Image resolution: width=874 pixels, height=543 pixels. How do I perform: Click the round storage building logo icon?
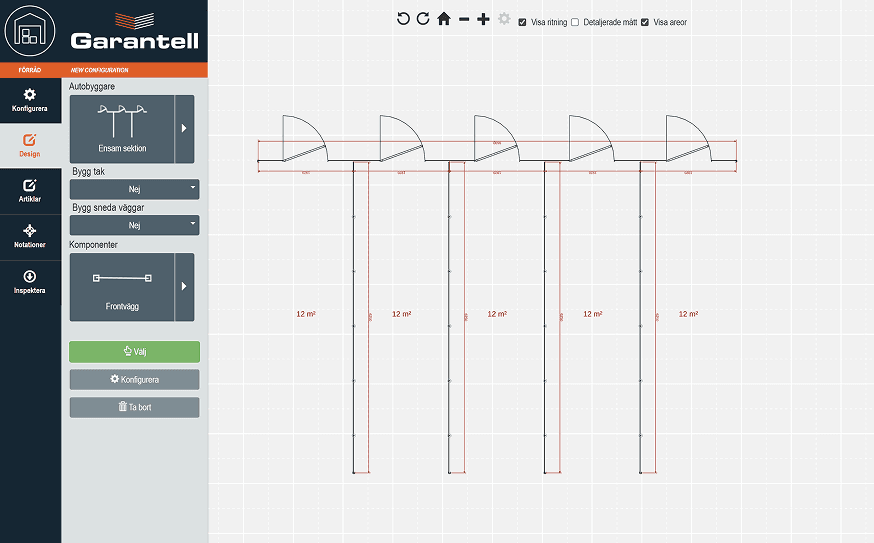30,31
